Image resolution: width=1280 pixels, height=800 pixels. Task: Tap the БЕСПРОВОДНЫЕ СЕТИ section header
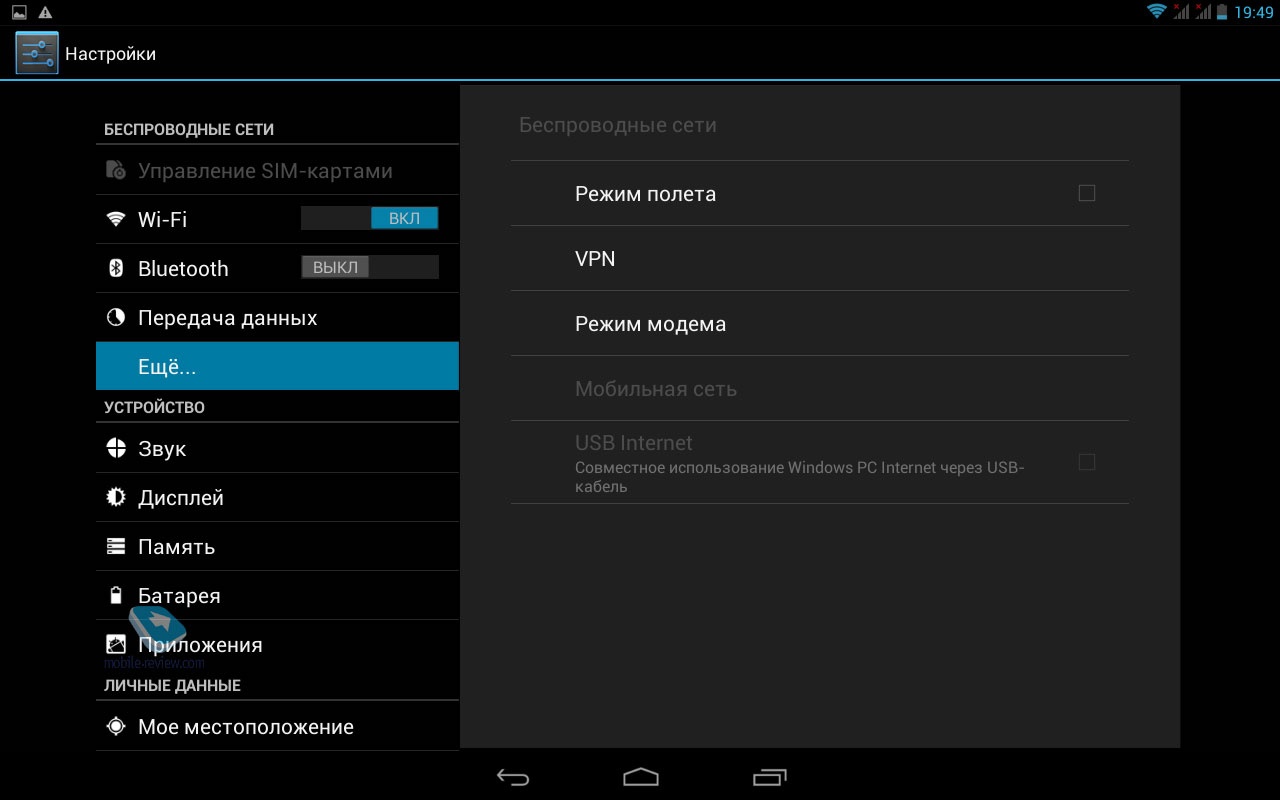point(189,130)
